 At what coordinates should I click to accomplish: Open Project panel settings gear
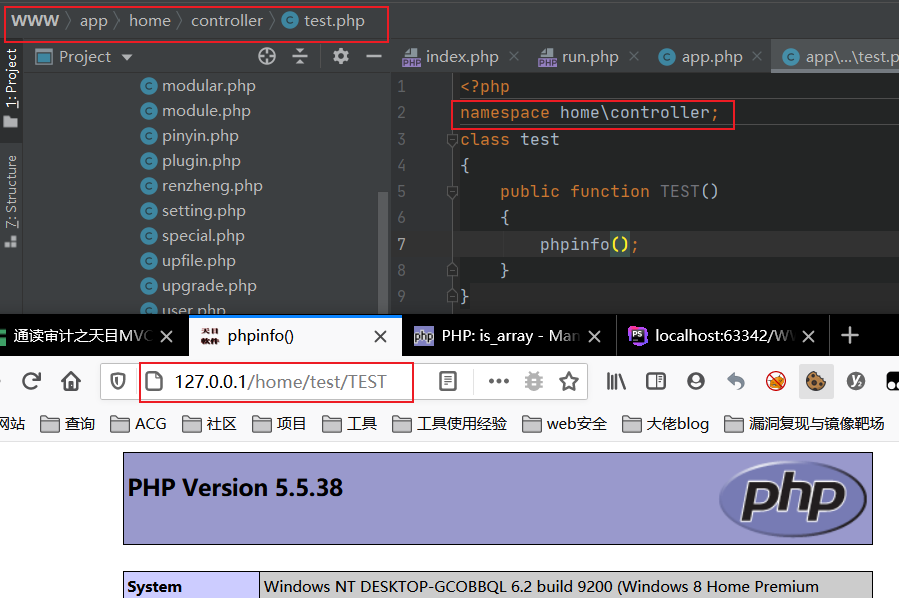click(x=341, y=56)
